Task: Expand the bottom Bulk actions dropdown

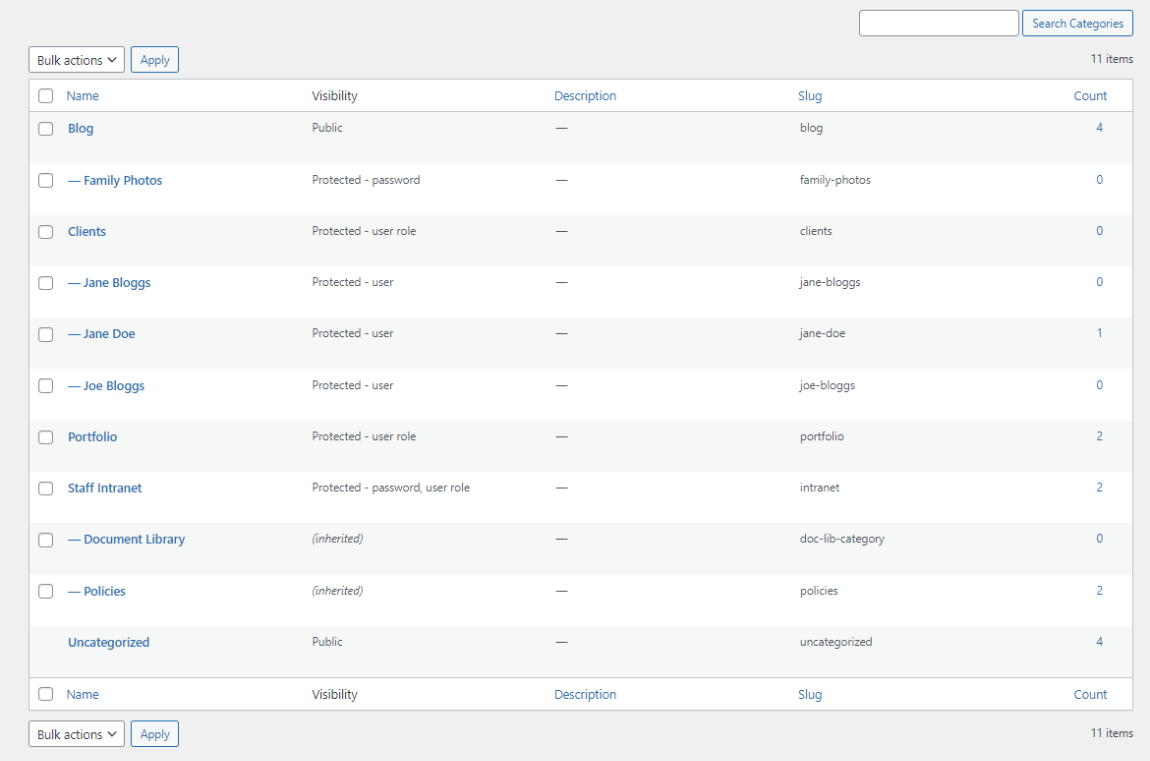Action: pos(77,734)
